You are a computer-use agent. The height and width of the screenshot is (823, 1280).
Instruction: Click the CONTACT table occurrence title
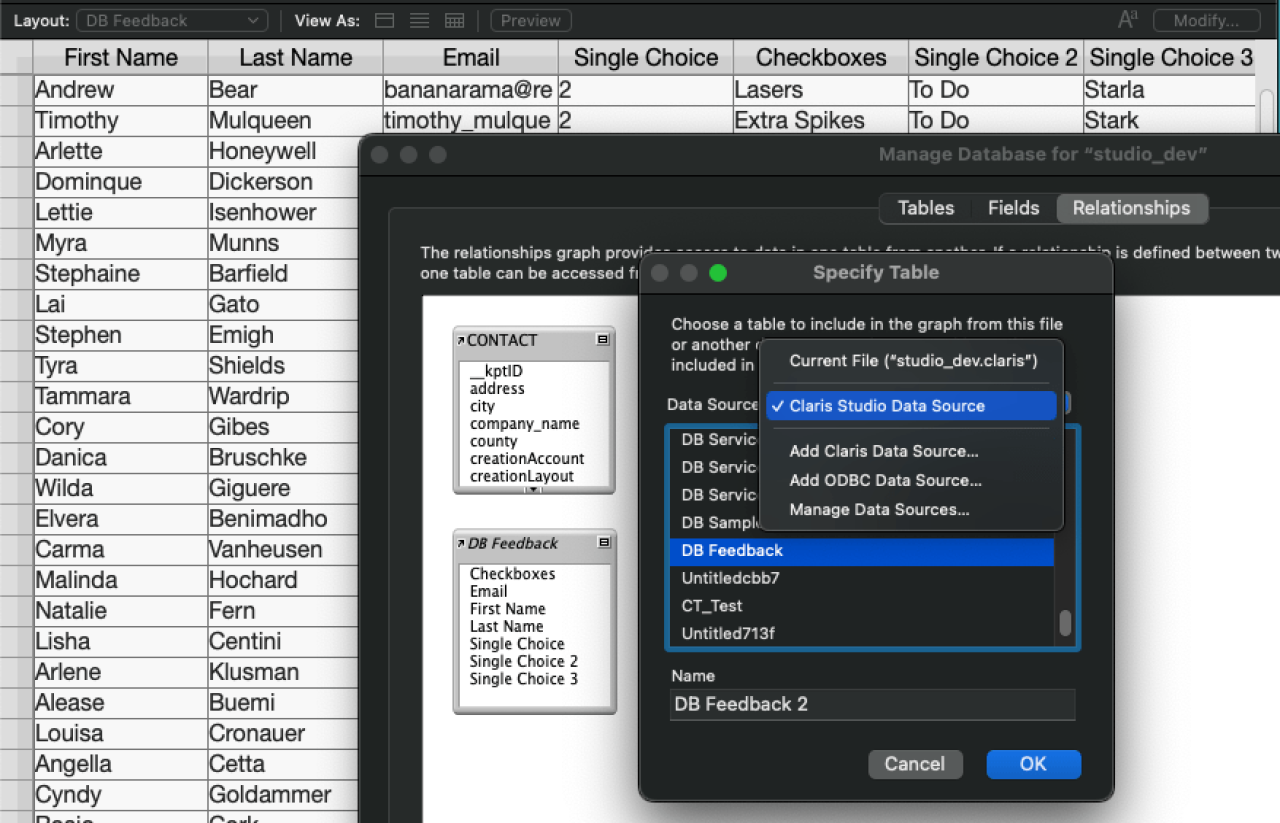[x=502, y=340]
